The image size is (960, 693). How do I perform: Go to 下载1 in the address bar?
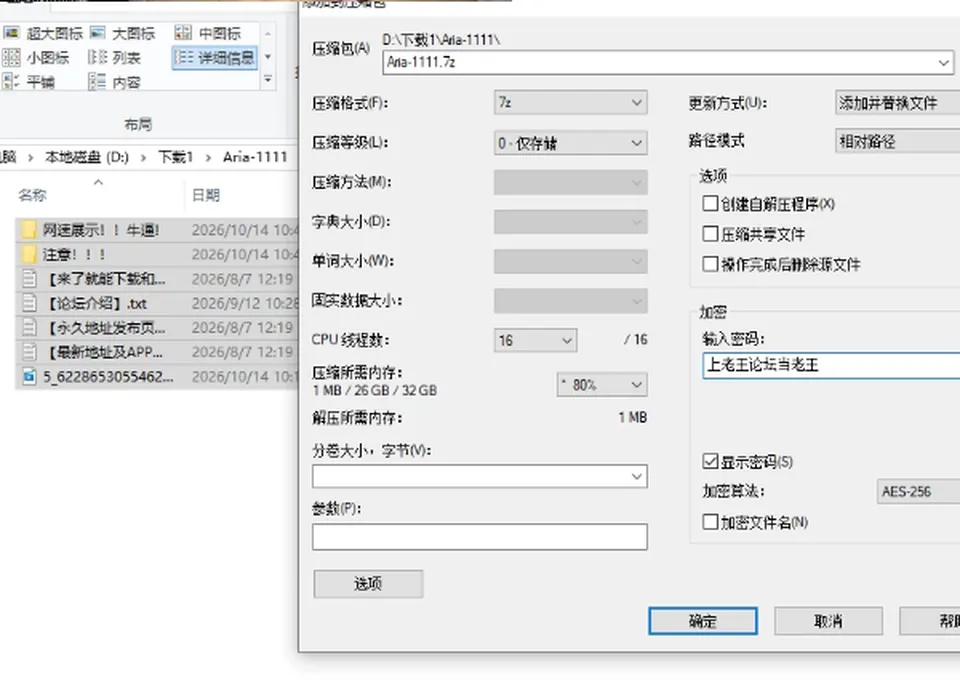[175, 157]
